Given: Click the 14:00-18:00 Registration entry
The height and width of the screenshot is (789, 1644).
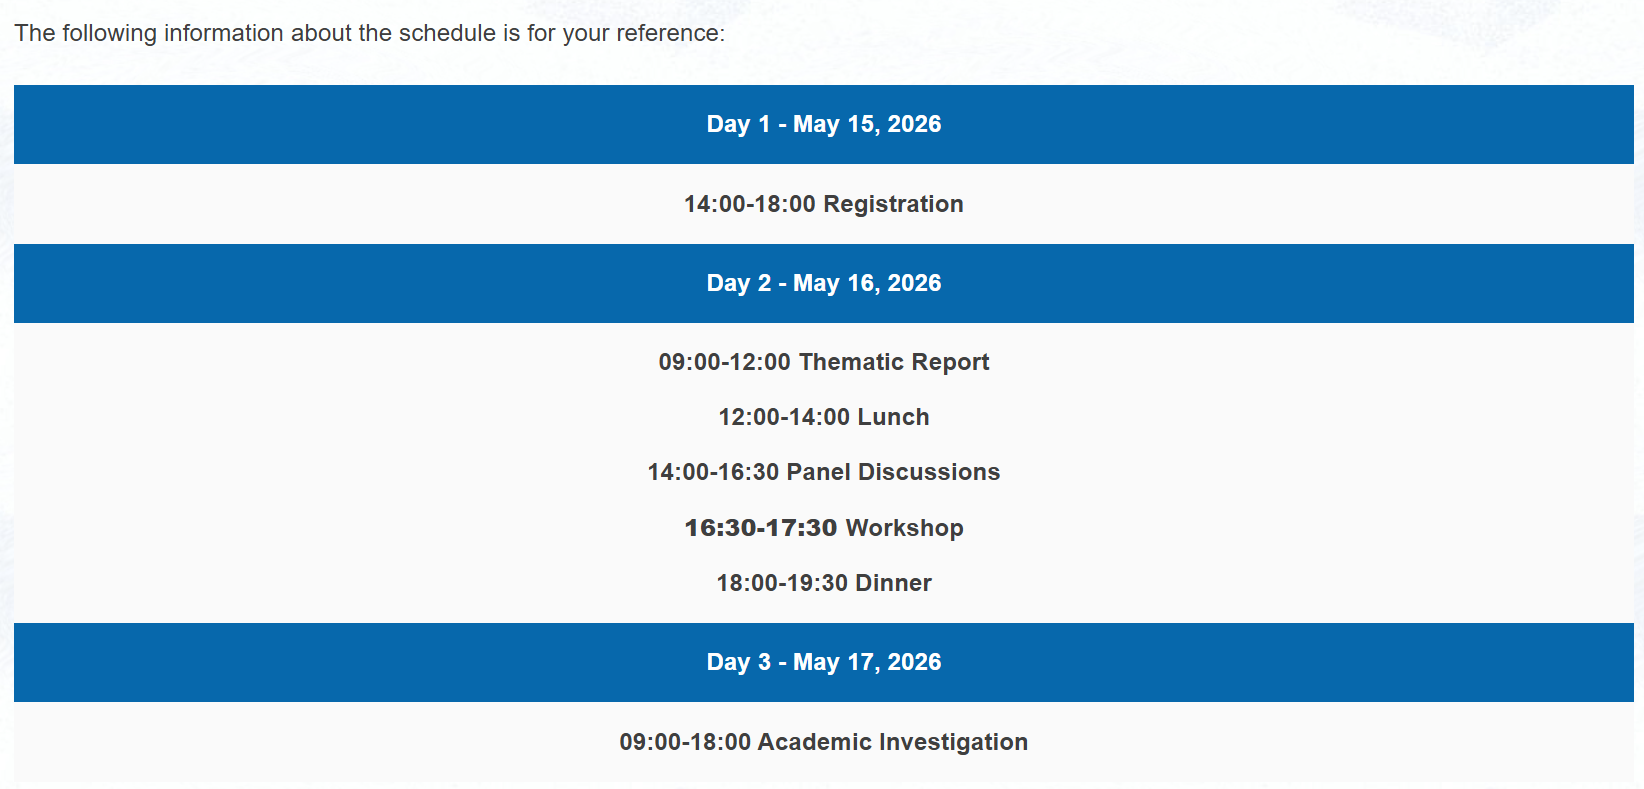Looking at the screenshot, I should [824, 204].
